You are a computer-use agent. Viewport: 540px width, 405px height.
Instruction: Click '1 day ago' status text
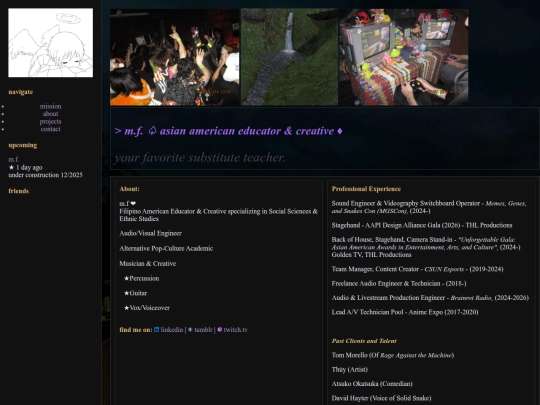[x=29, y=168]
